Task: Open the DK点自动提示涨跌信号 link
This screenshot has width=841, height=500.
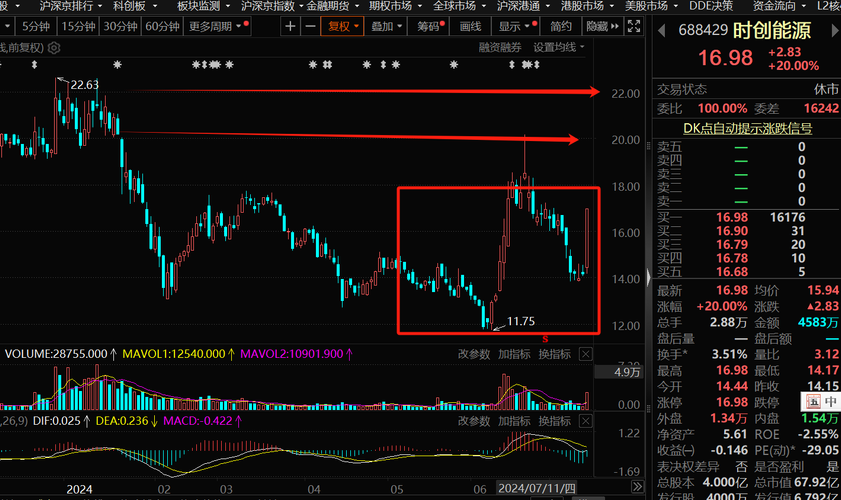Action: tap(748, 129)
